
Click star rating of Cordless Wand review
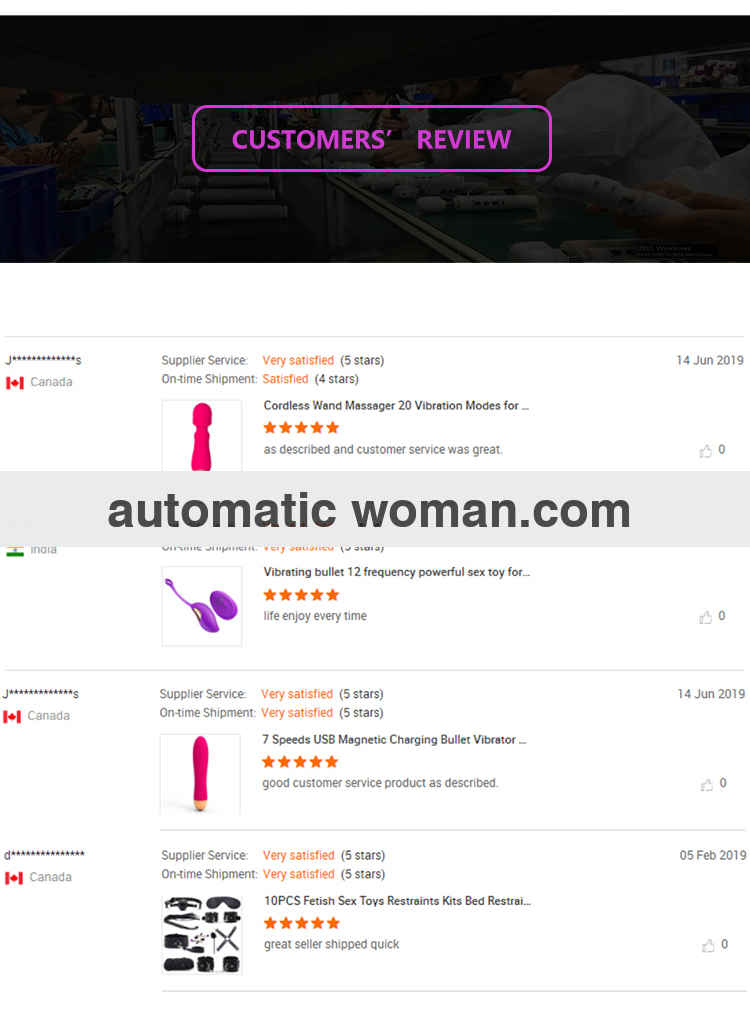[301, 428]
